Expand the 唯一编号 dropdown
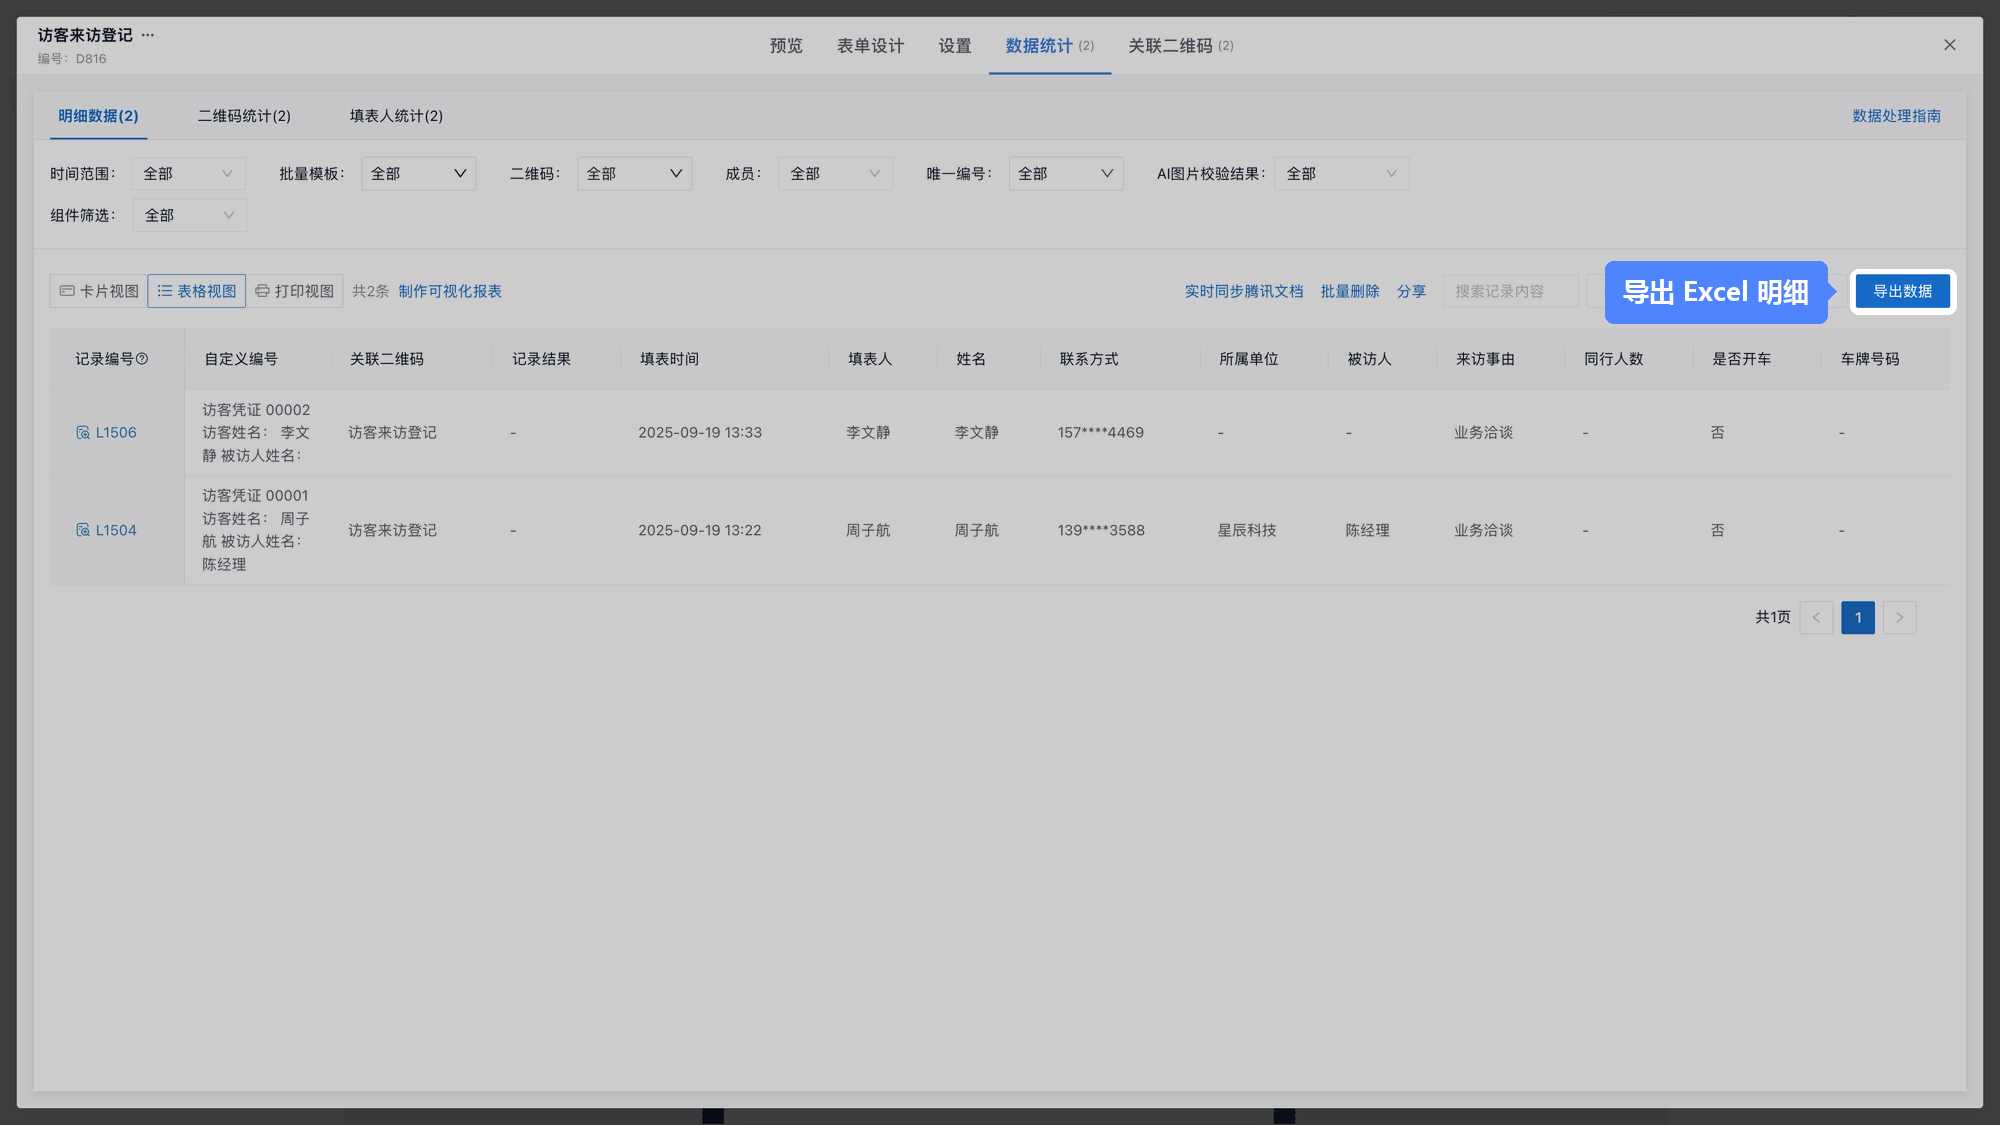The image size is (2000, 1125). pos(1066,174)
